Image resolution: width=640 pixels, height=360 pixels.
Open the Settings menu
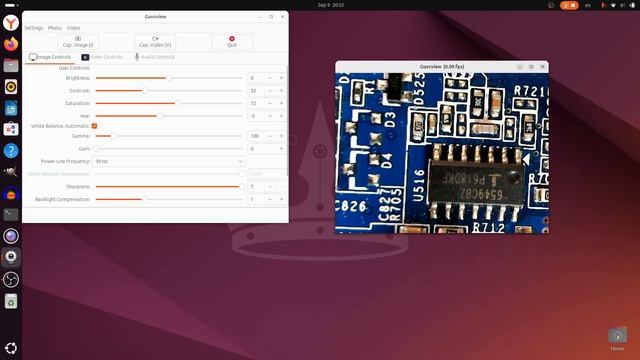pos(33,28)
